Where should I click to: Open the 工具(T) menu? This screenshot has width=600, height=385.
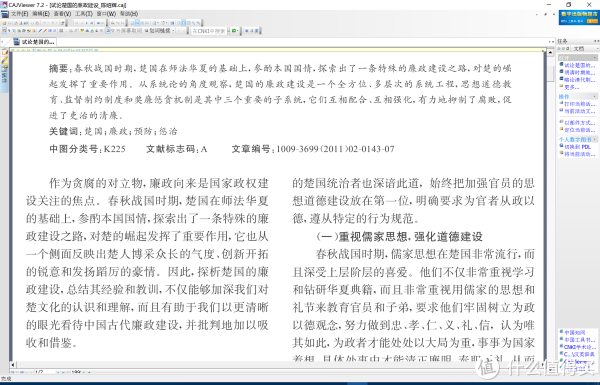point(83,14)
